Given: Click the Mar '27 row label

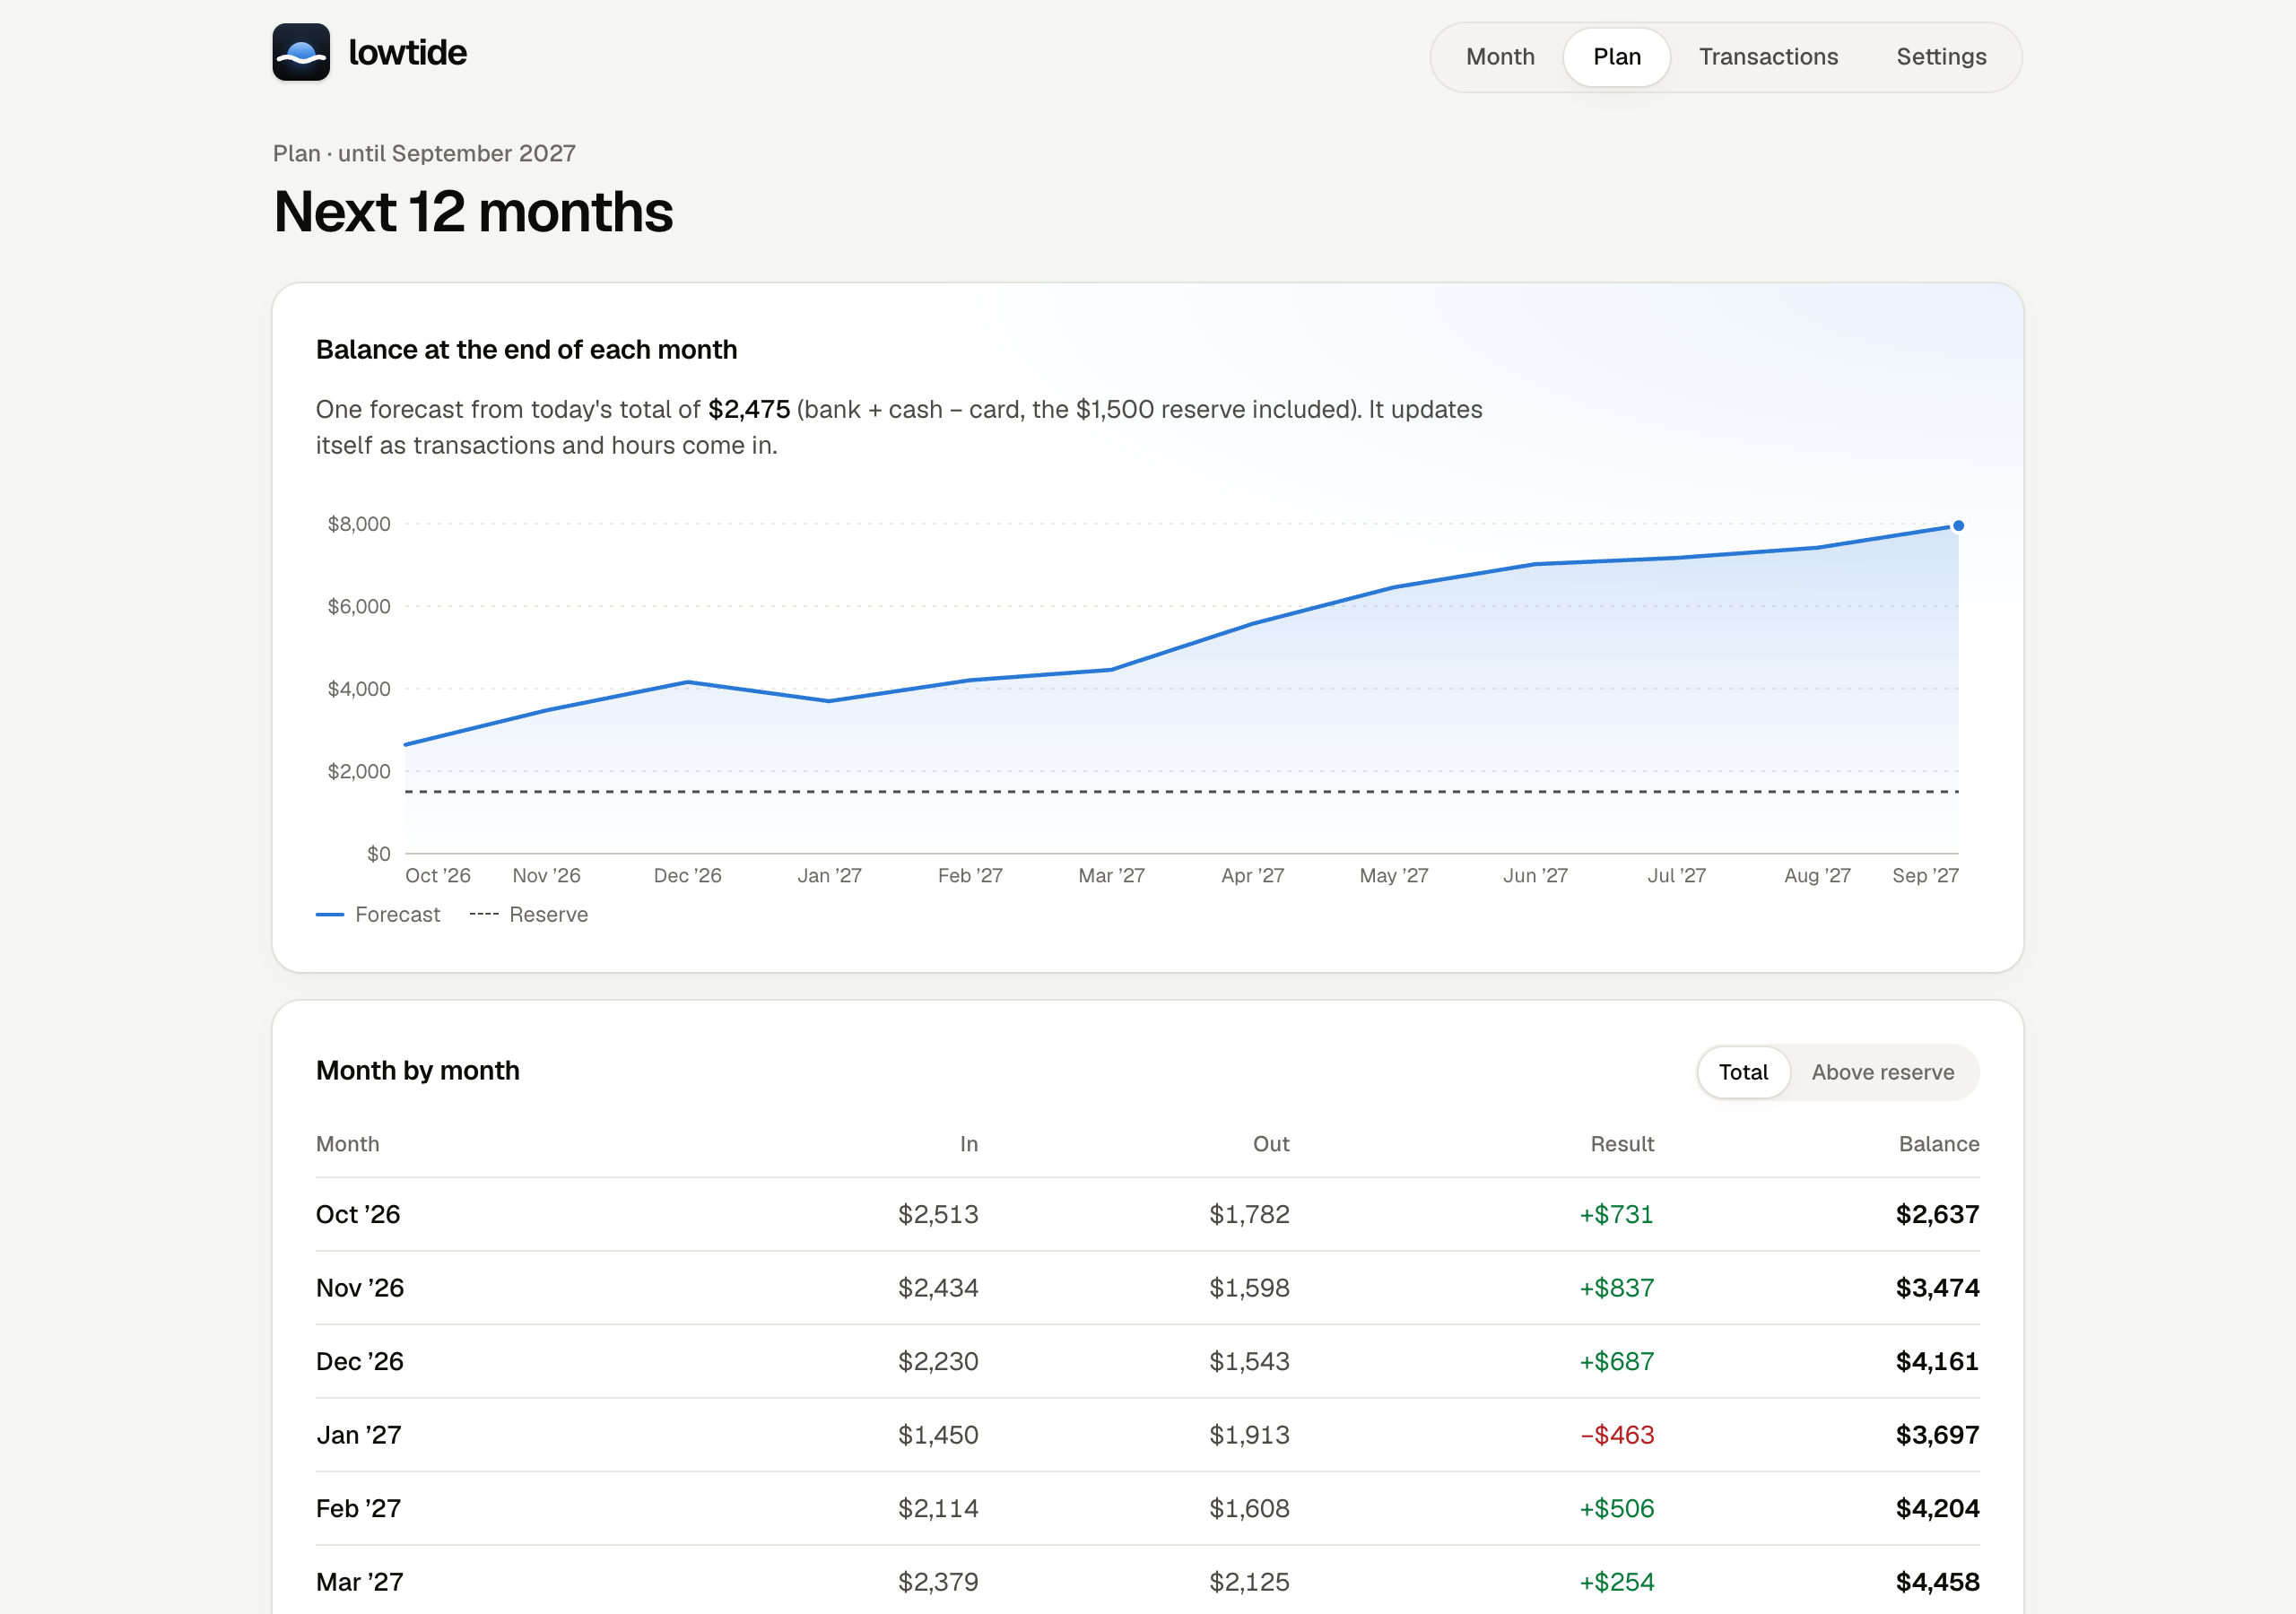Looking at the screenshot, I should (360, 1582).
